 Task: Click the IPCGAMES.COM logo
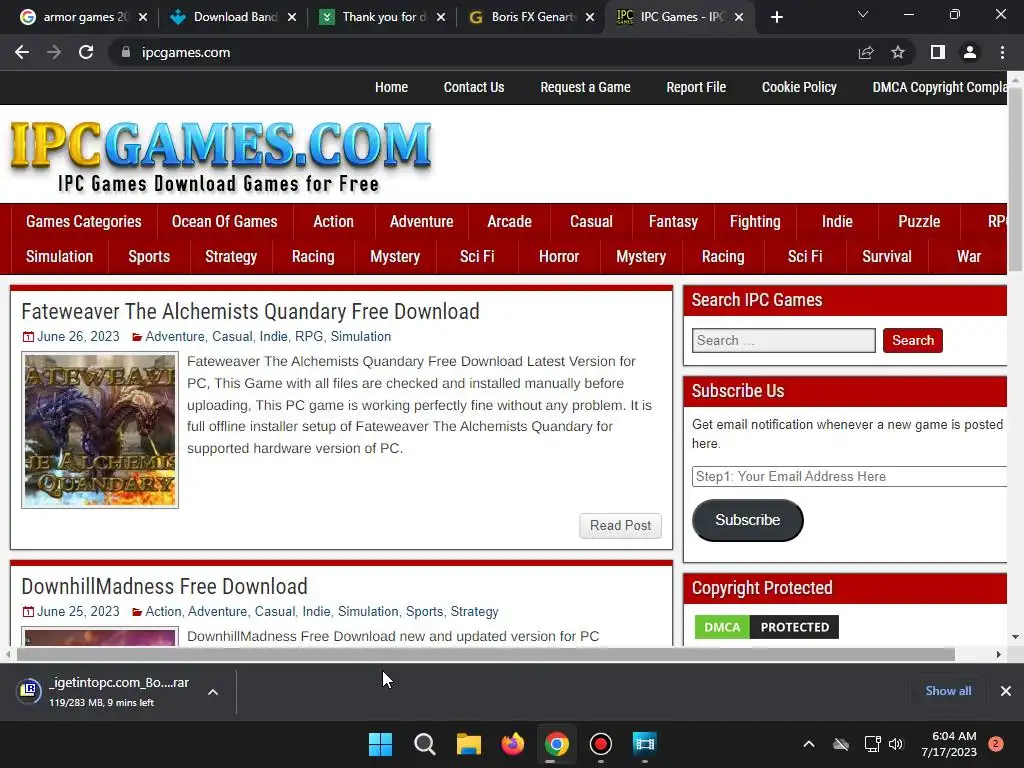(x=221, y=155)
